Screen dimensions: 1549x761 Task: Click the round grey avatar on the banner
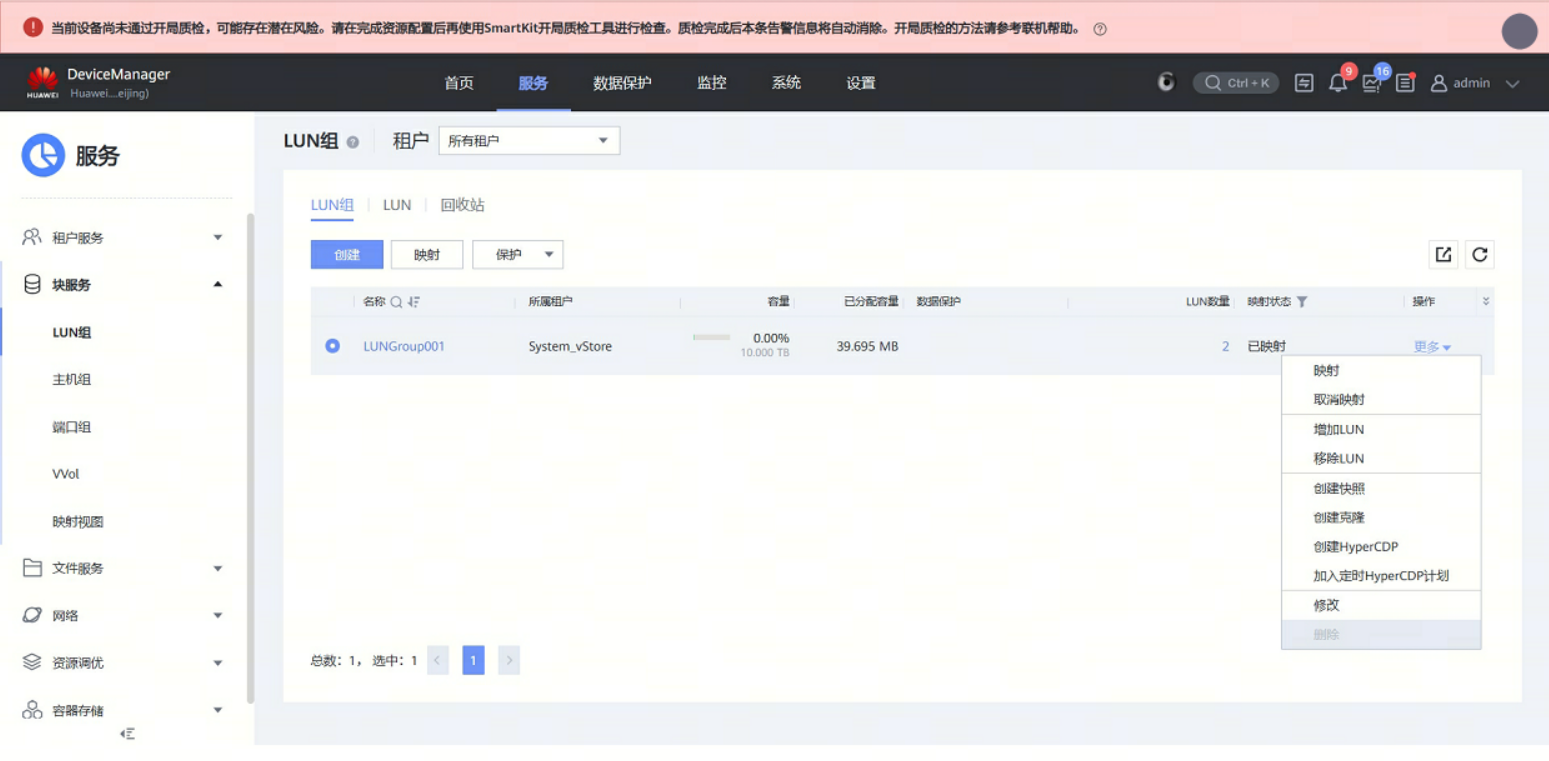(x=1519, y=32)
